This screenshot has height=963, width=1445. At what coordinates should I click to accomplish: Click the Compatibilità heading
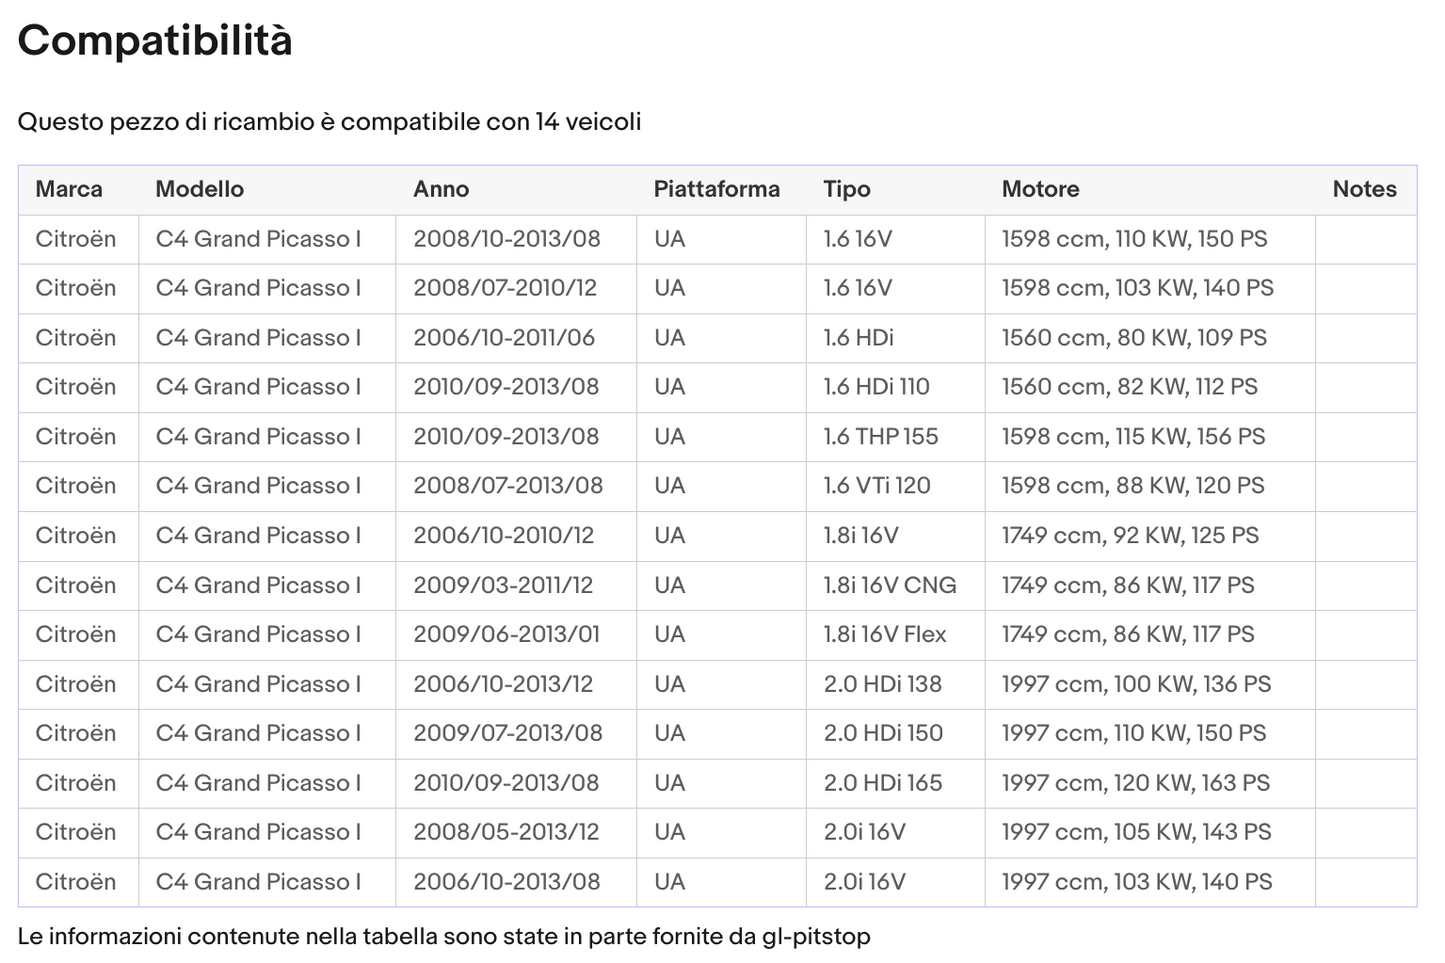155,41
